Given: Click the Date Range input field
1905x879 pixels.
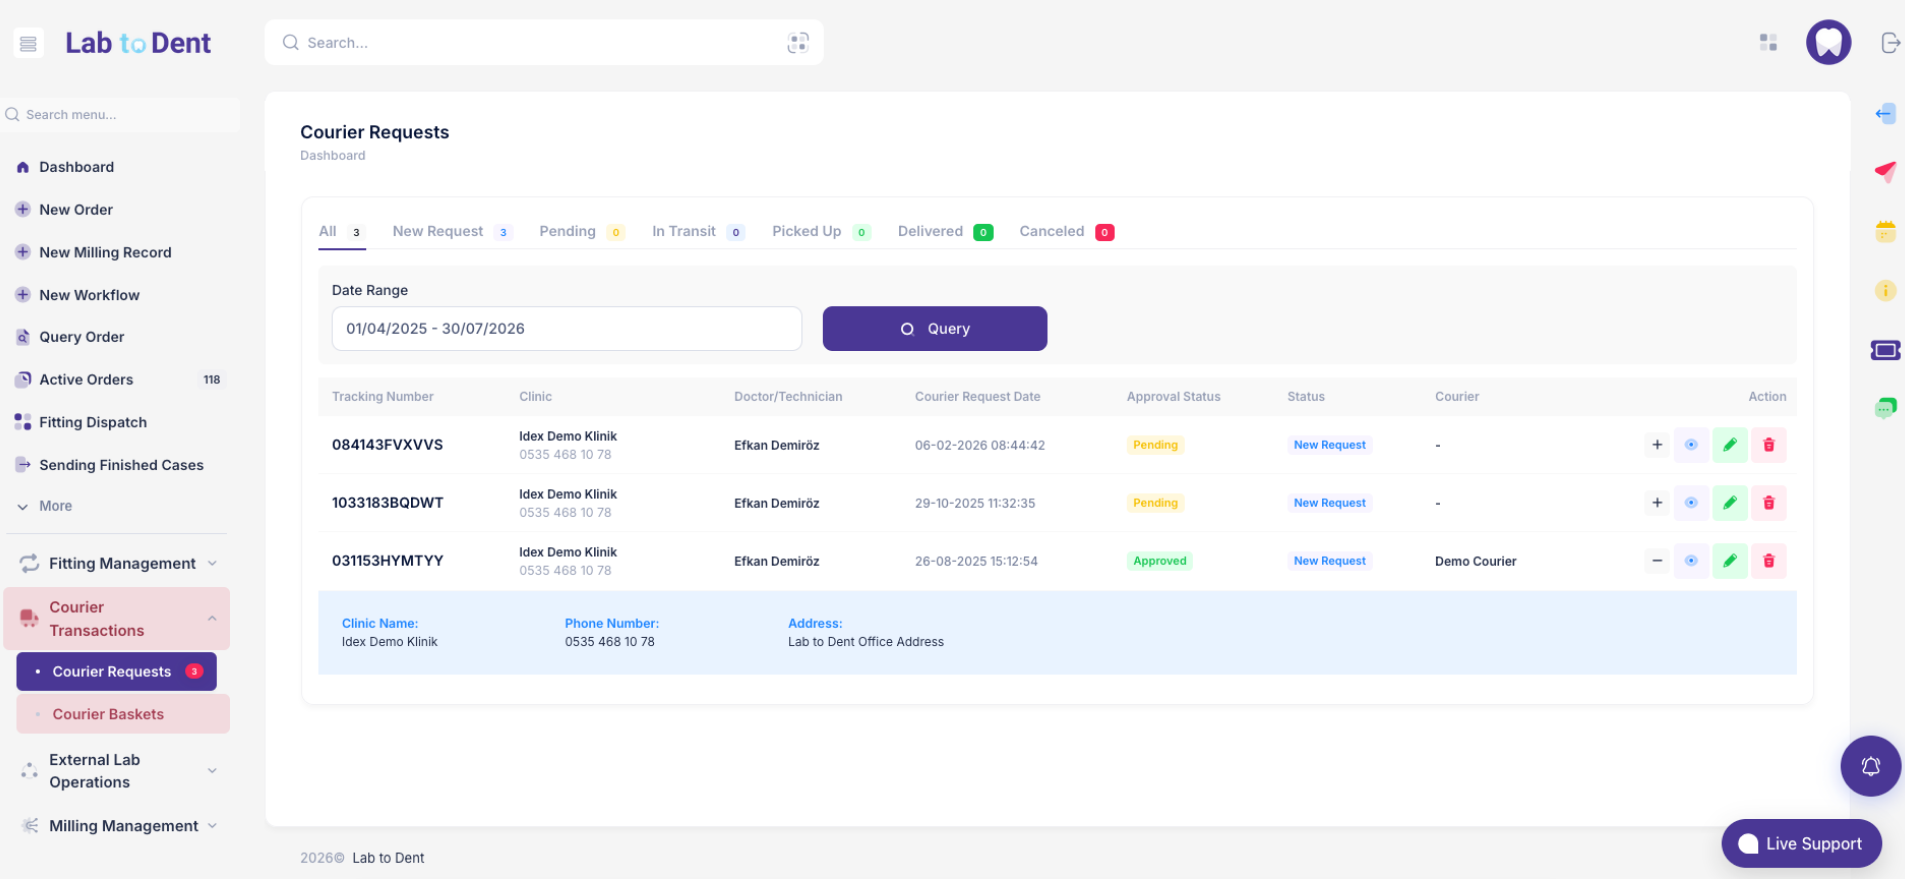Looking at the screenshot, I should pyautogui.click(x=566, y=329).
